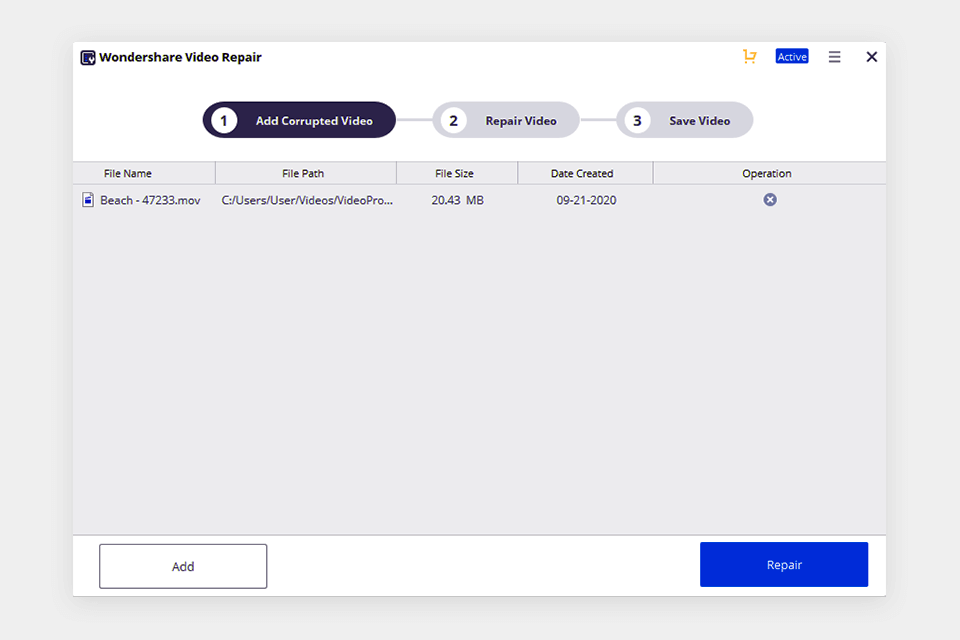Click the numbered circle for step 2

pyautogui.click(x=453, y=120)
